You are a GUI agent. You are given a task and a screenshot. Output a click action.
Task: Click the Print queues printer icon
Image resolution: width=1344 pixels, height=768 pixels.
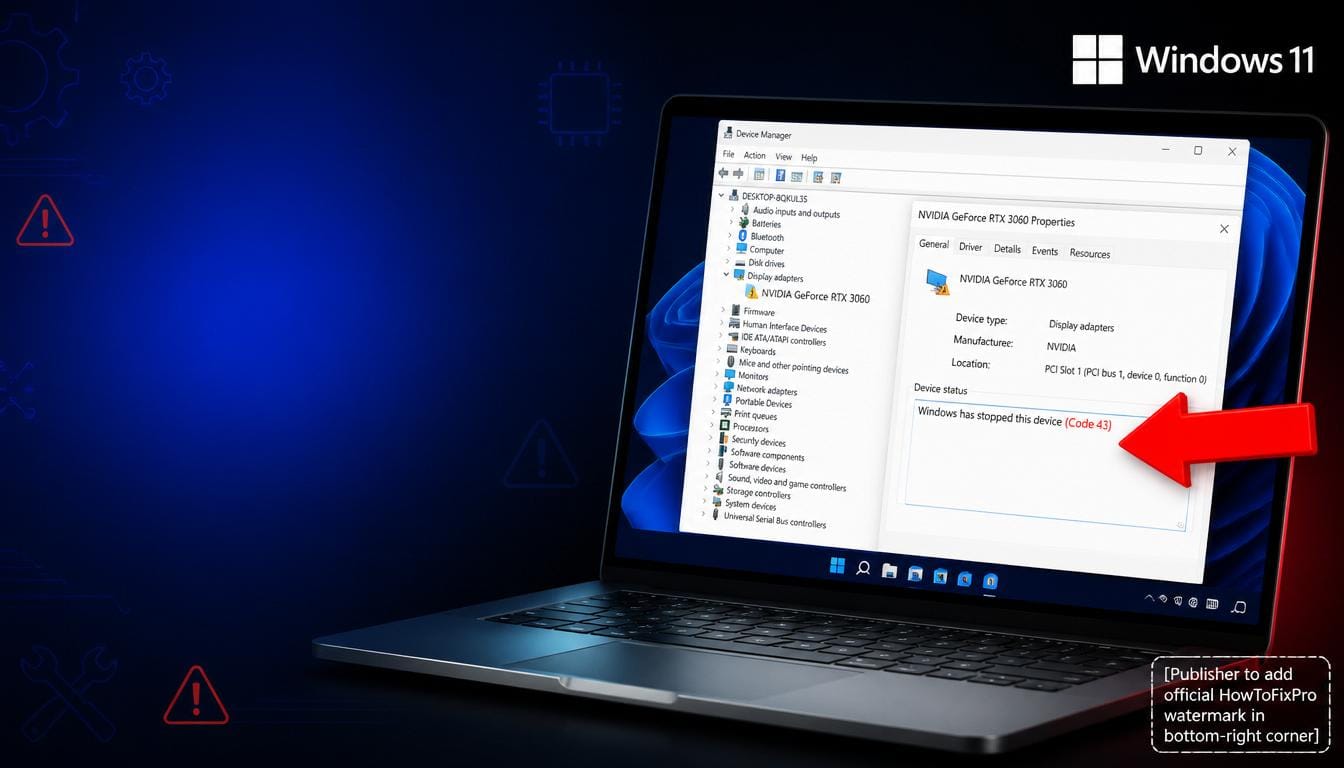[x=726, y=414]
